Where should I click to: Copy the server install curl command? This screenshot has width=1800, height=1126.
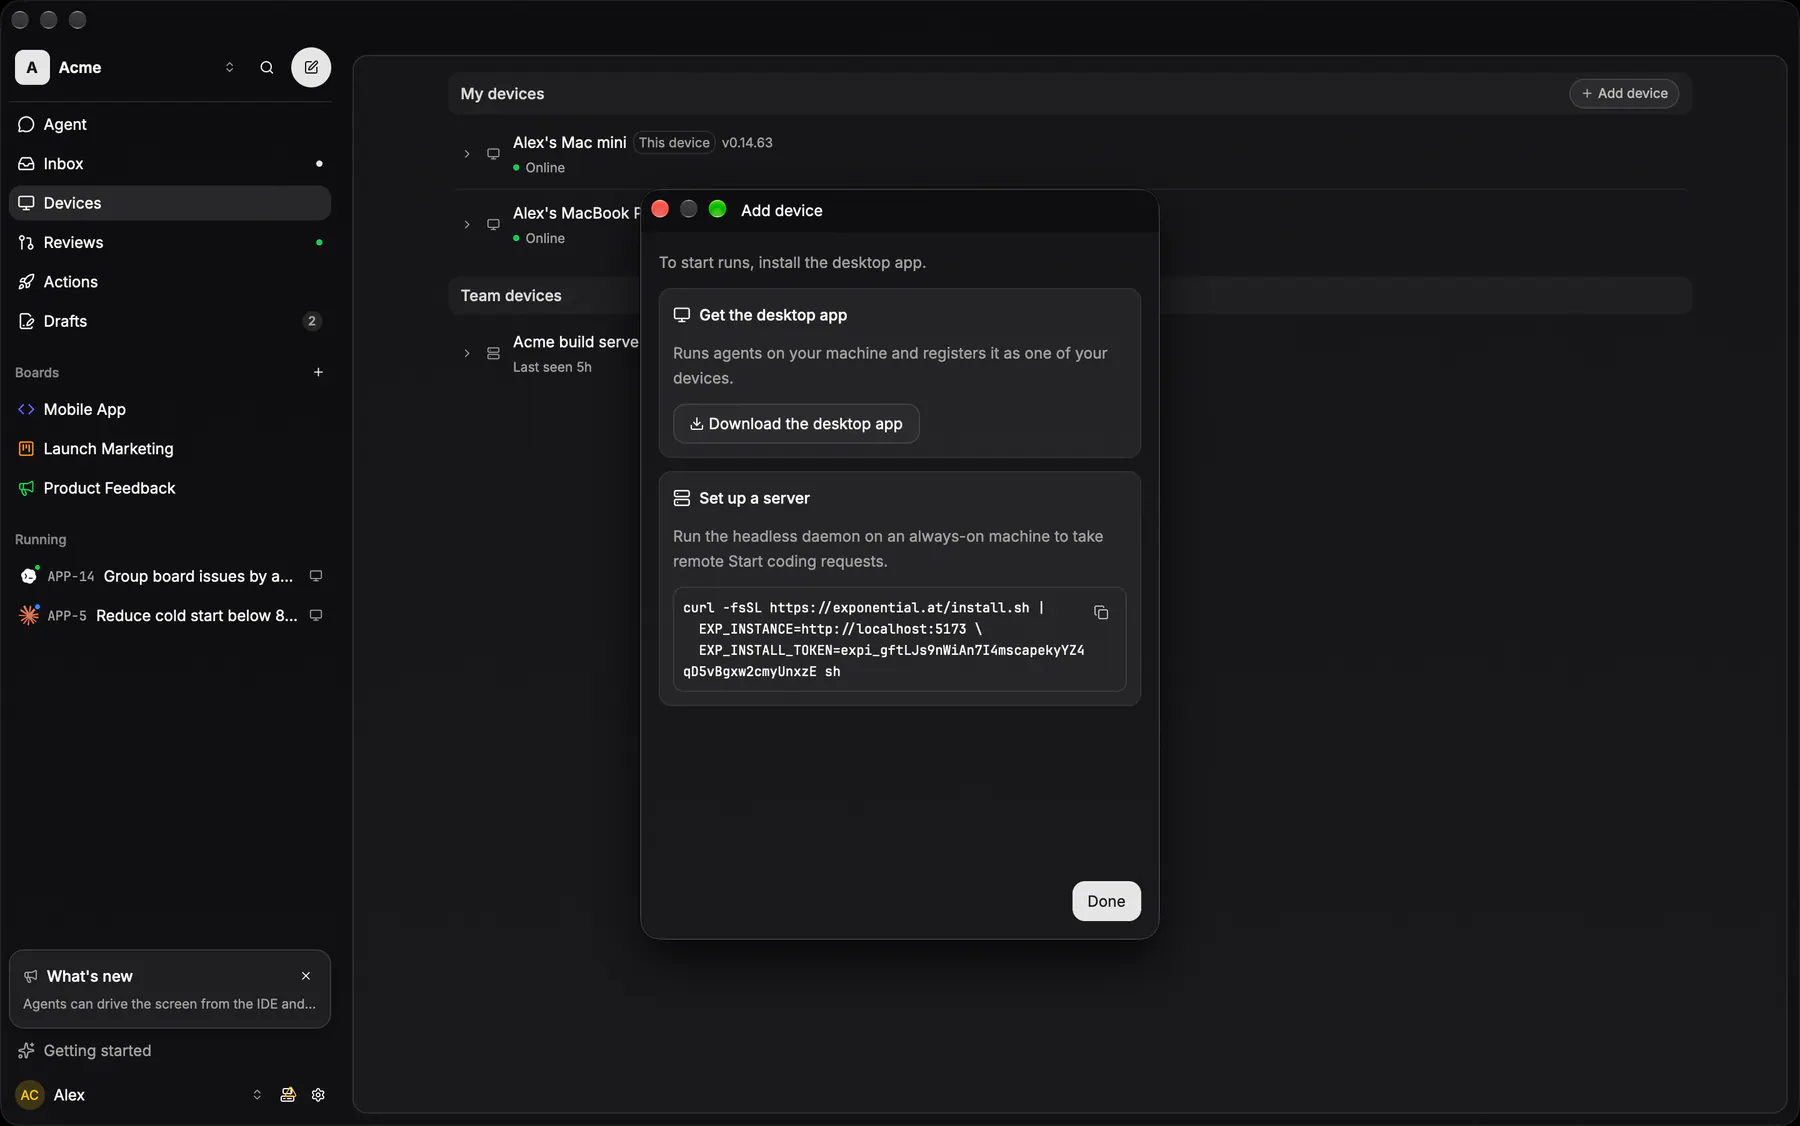1101,612
